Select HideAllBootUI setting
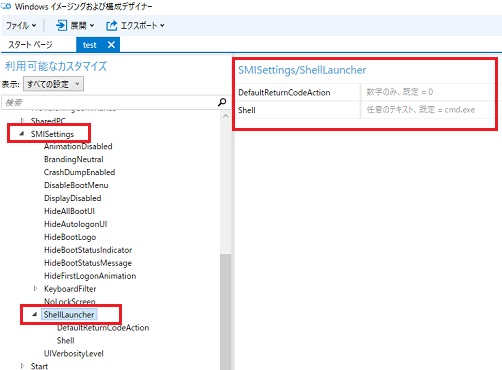The height and width of the screenshot is (370, 502). pyautogui.click(x=69, y=211)
